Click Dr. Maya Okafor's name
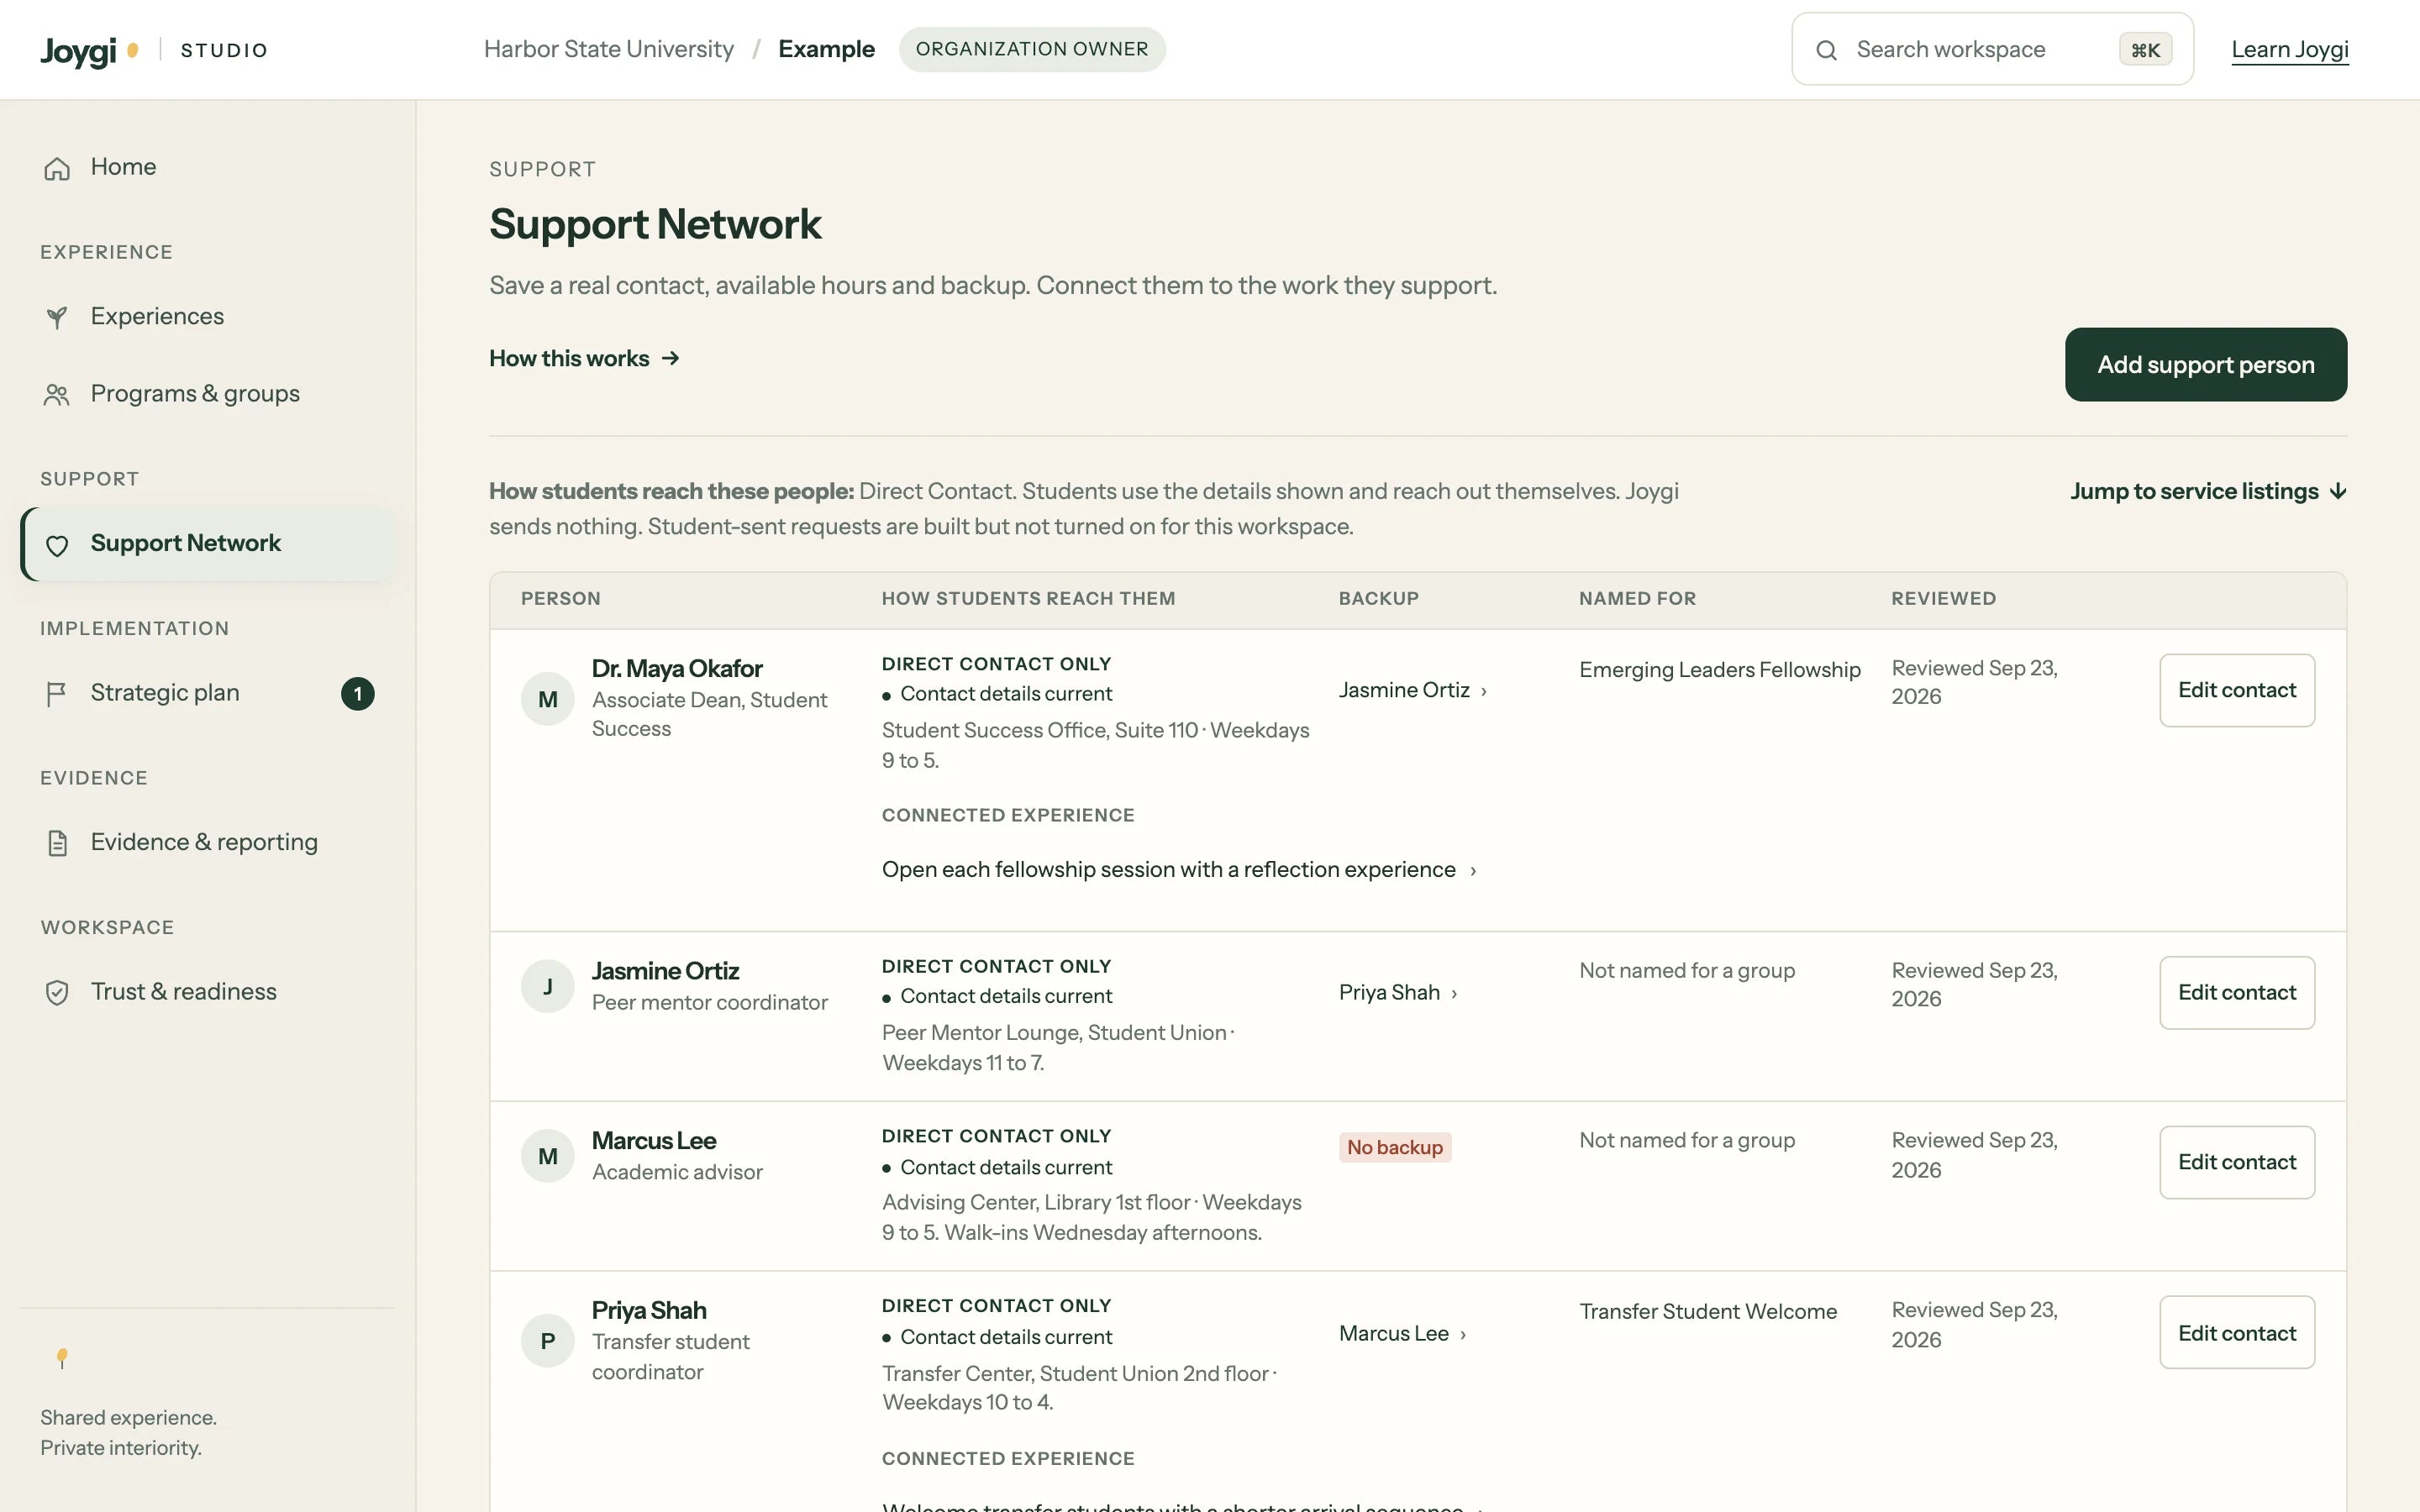 point(677,668)
